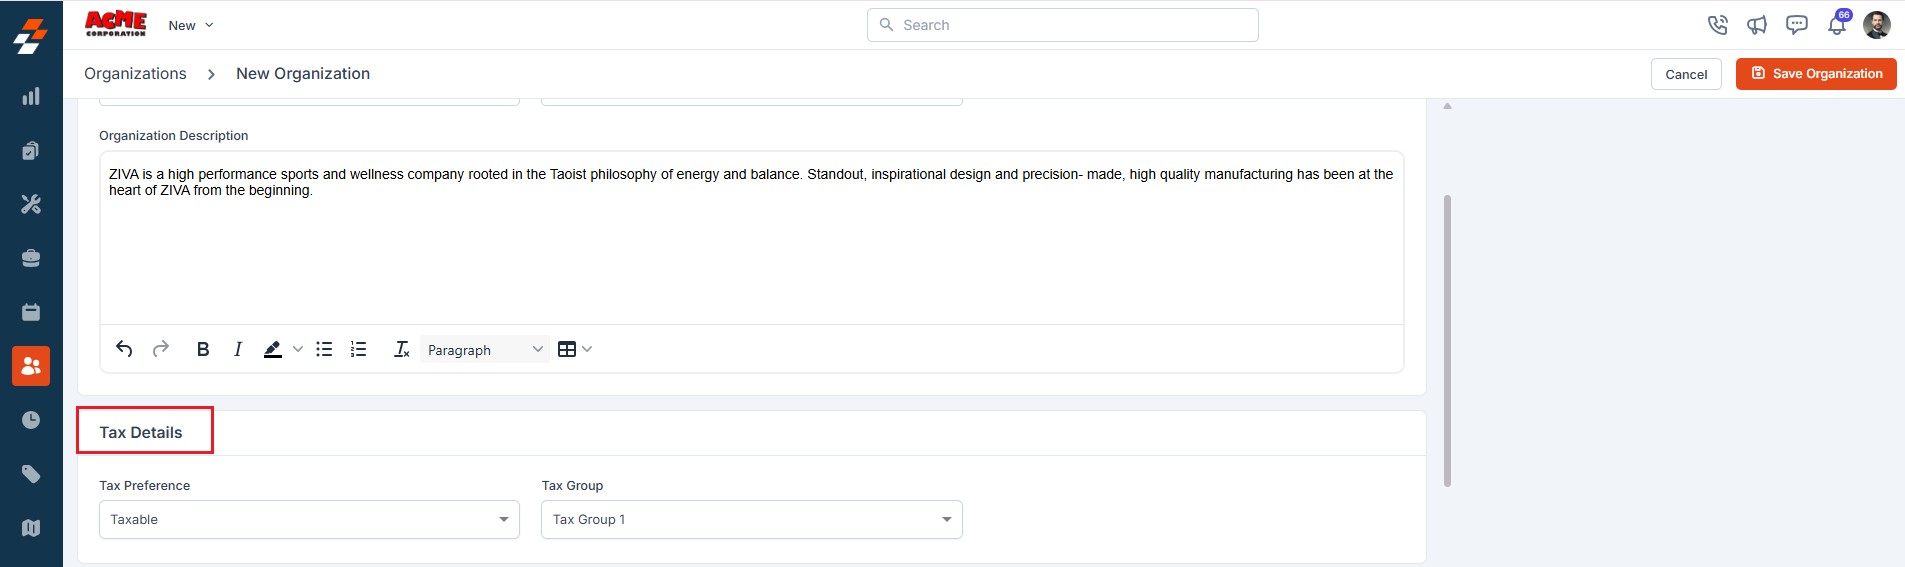
Task: Click inside Organization Description text area
Action: click(752, 238)
